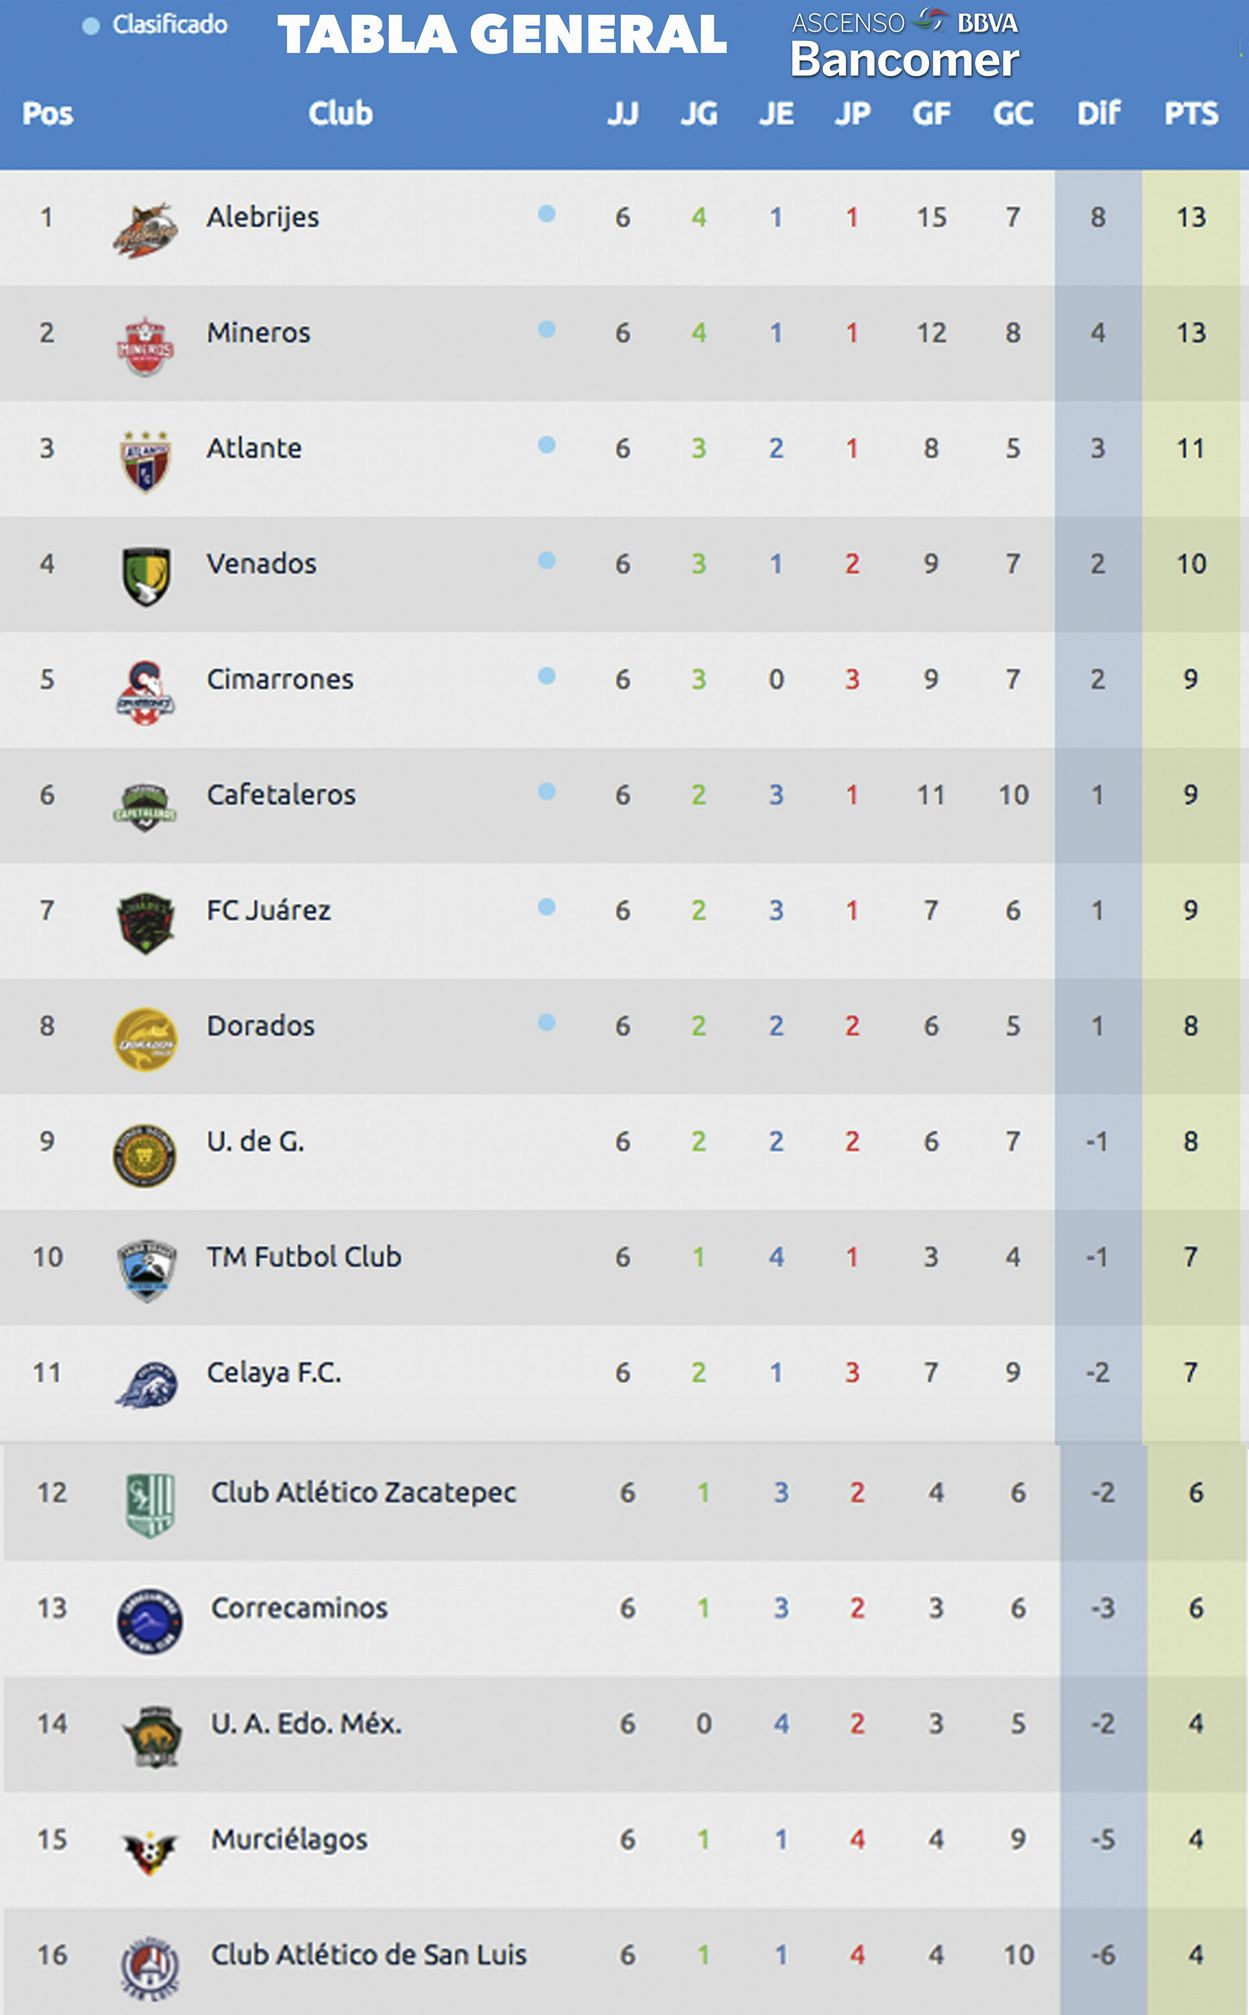Viewport: 1249px width, 2015px height.
Task: Click the Clasificado dot beside Alebrijes
Action: pyautogui.click(x=547, y=213)
